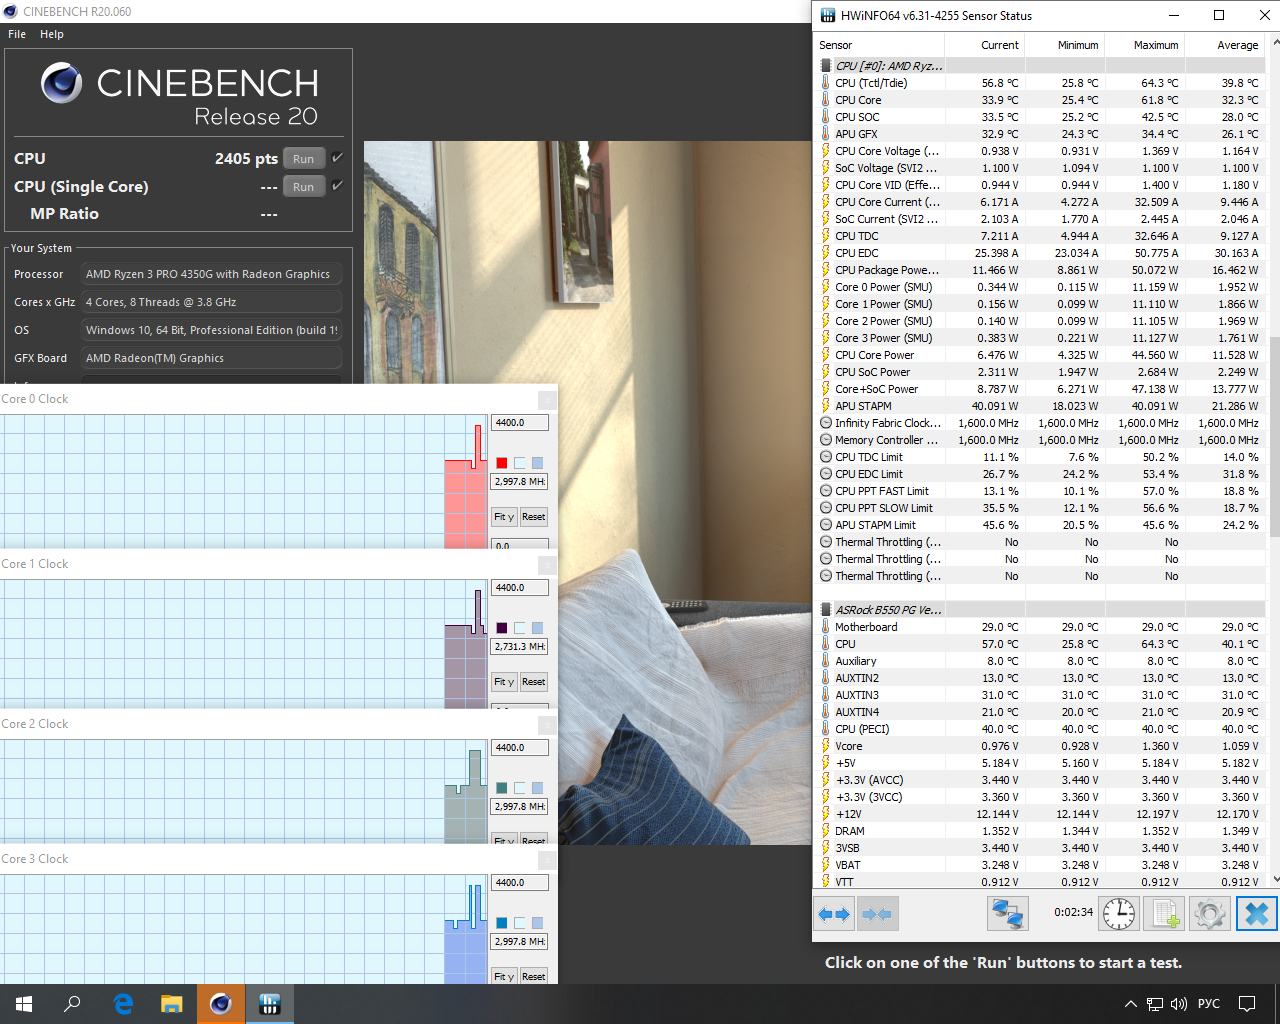
Task: Pick the red color swatch in Core 0 Clock
Action: [502, 463]
